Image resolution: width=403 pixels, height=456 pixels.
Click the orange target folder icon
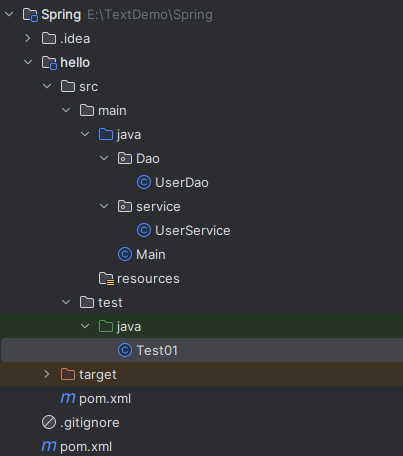(68, 374)
